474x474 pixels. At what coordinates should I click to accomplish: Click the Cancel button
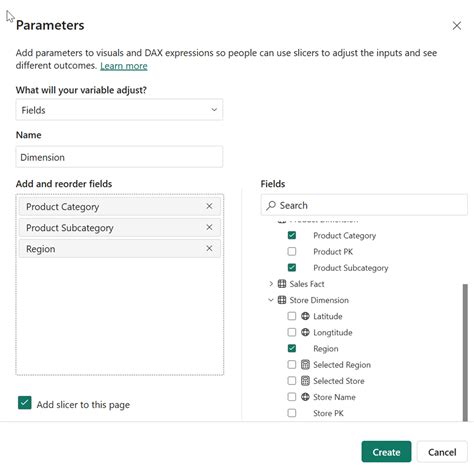[x=442, y=452]
